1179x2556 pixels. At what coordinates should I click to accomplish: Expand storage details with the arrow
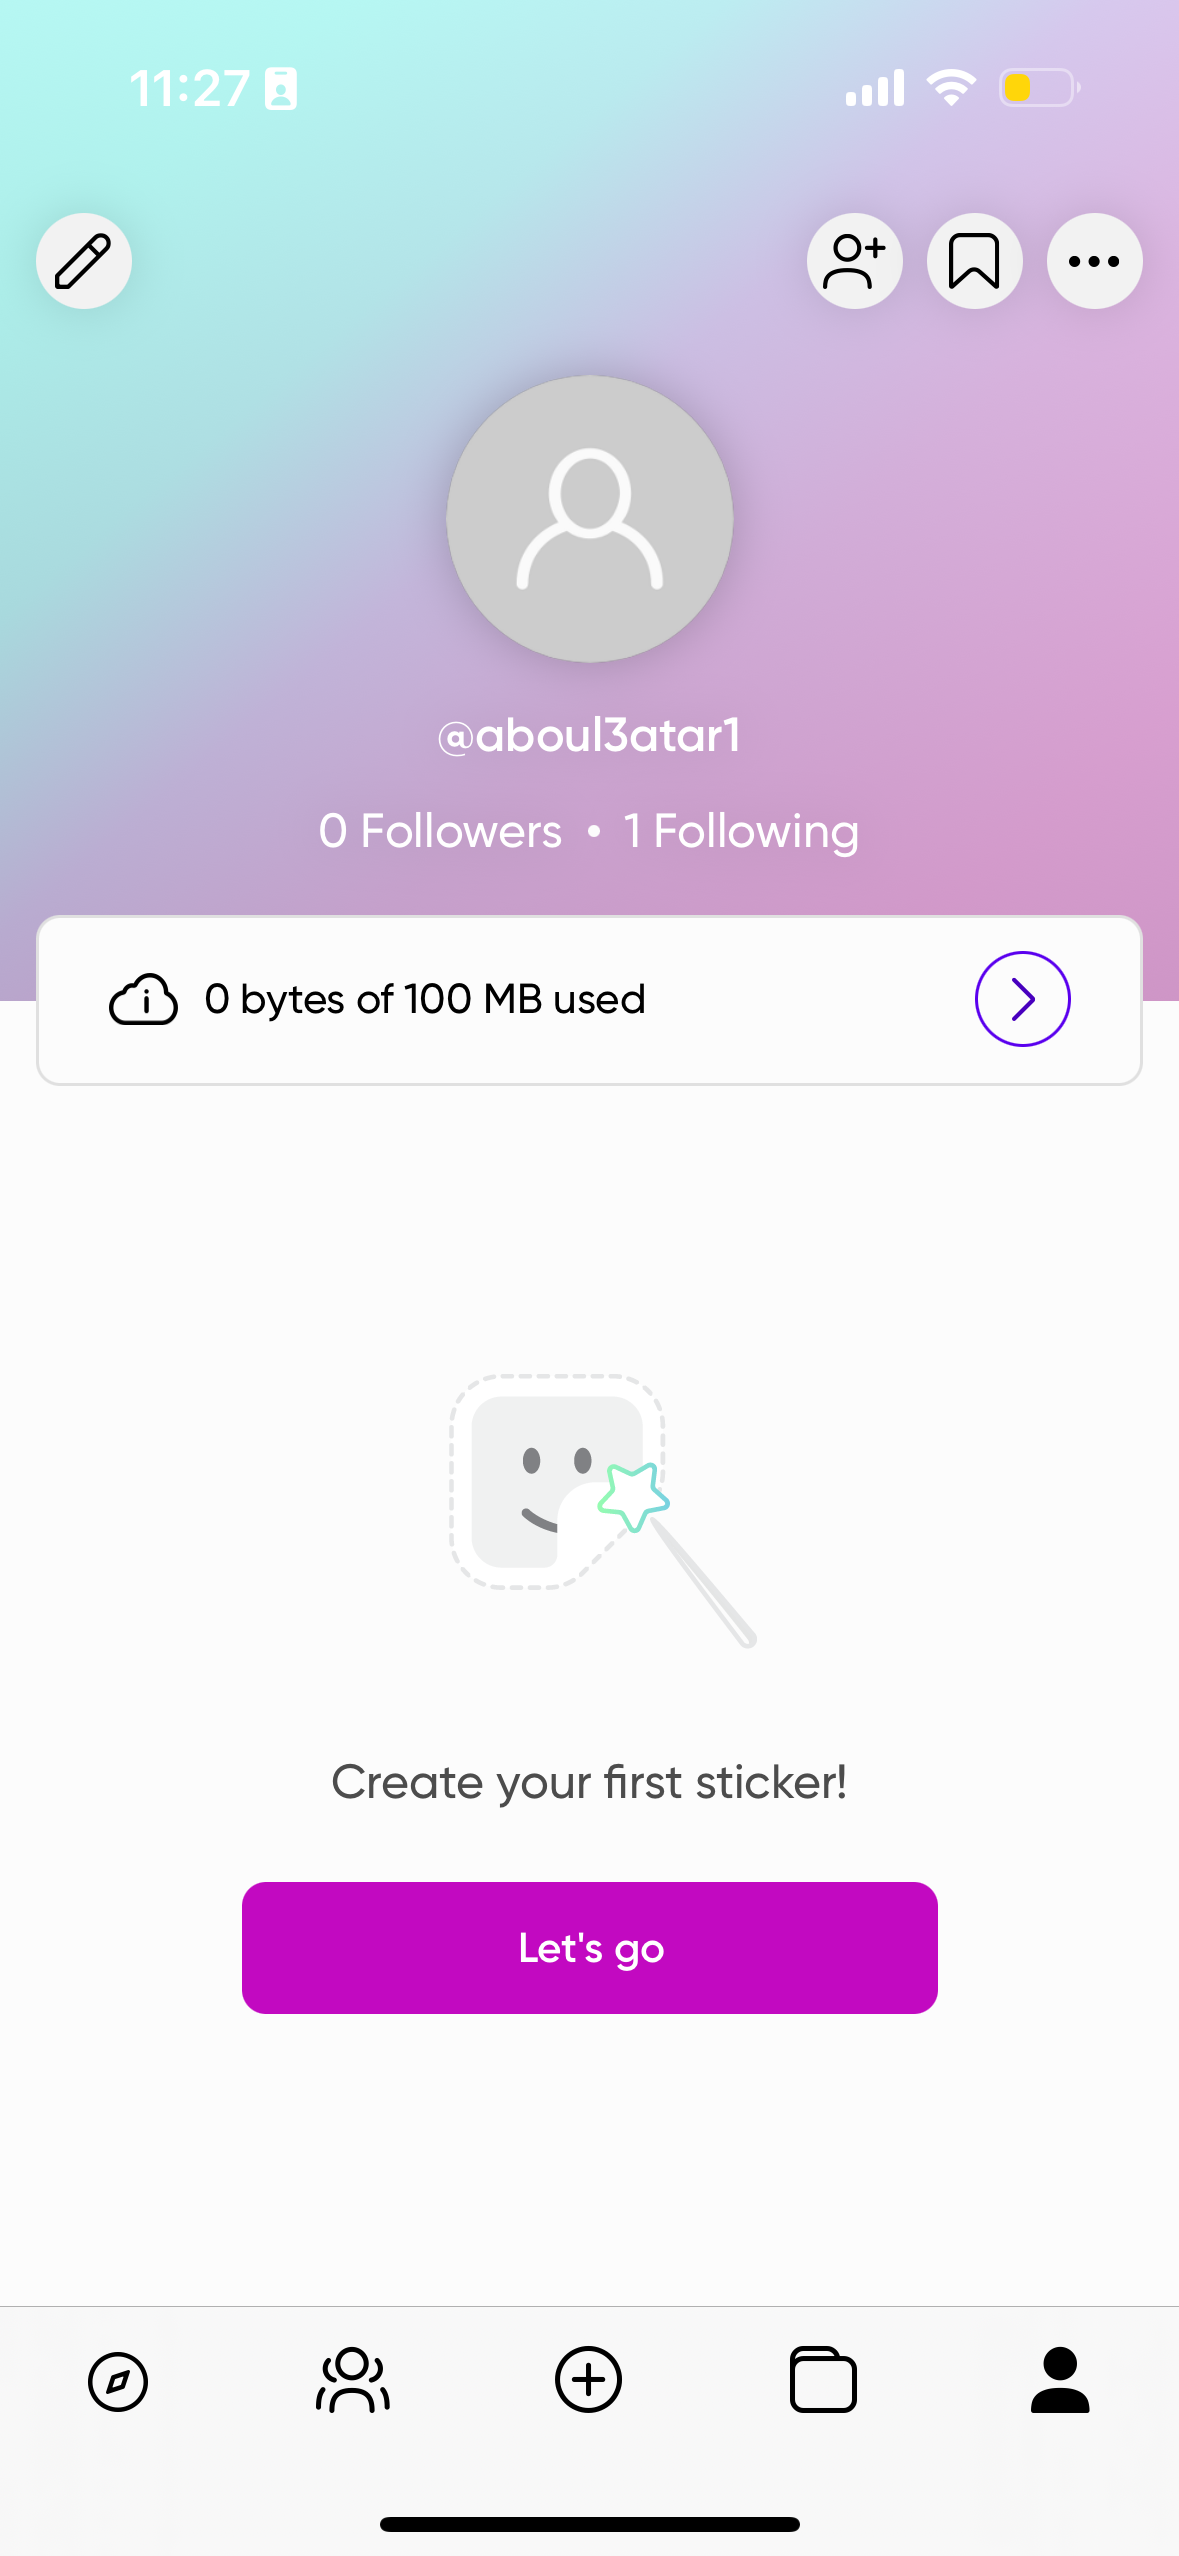(x=1022, y=999)
